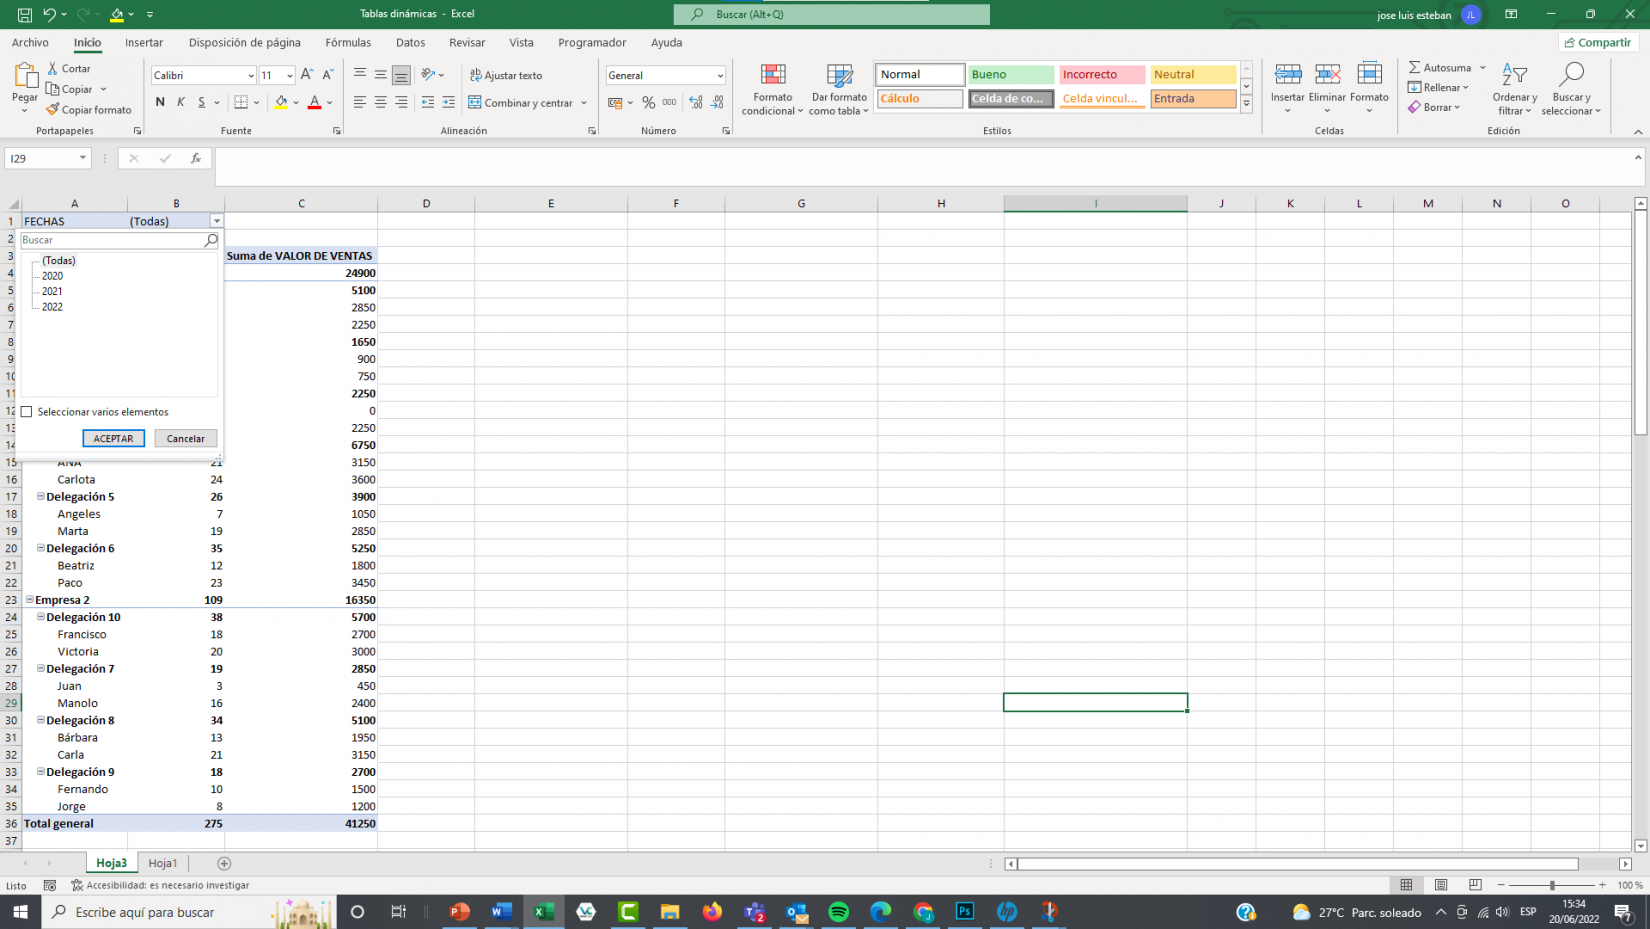
Task: Switch to the Insertar ribbon tab
Action: (144, 42)
